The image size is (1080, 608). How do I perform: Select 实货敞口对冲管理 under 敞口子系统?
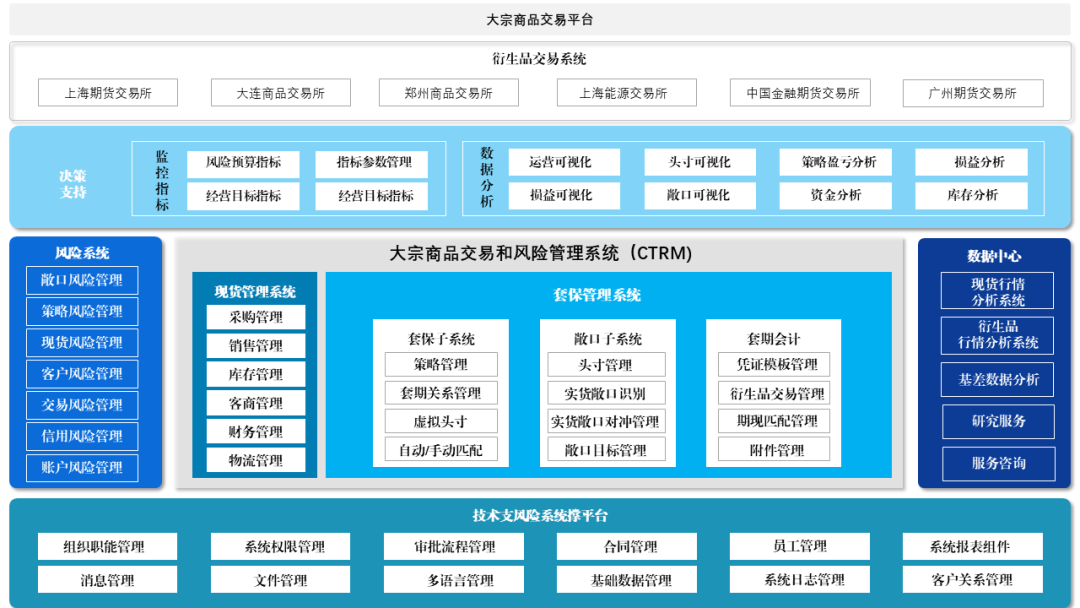(x=605, y=422)
